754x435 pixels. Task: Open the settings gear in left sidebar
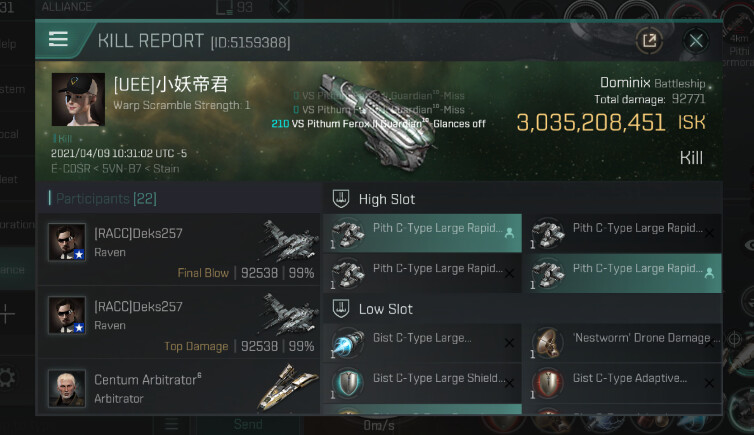[x=8, y=378]
